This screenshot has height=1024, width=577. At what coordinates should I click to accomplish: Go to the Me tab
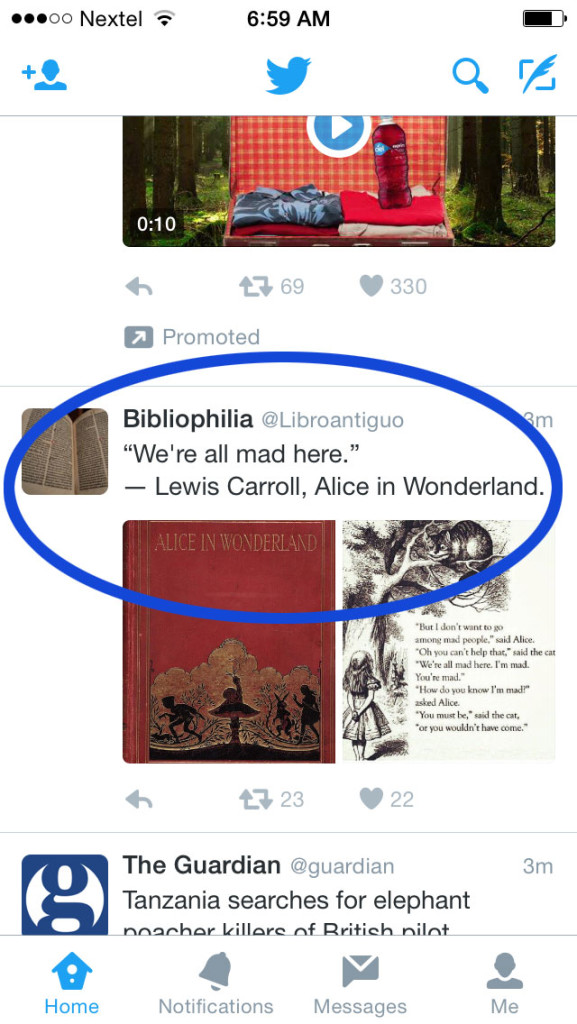tap(505, 983)
